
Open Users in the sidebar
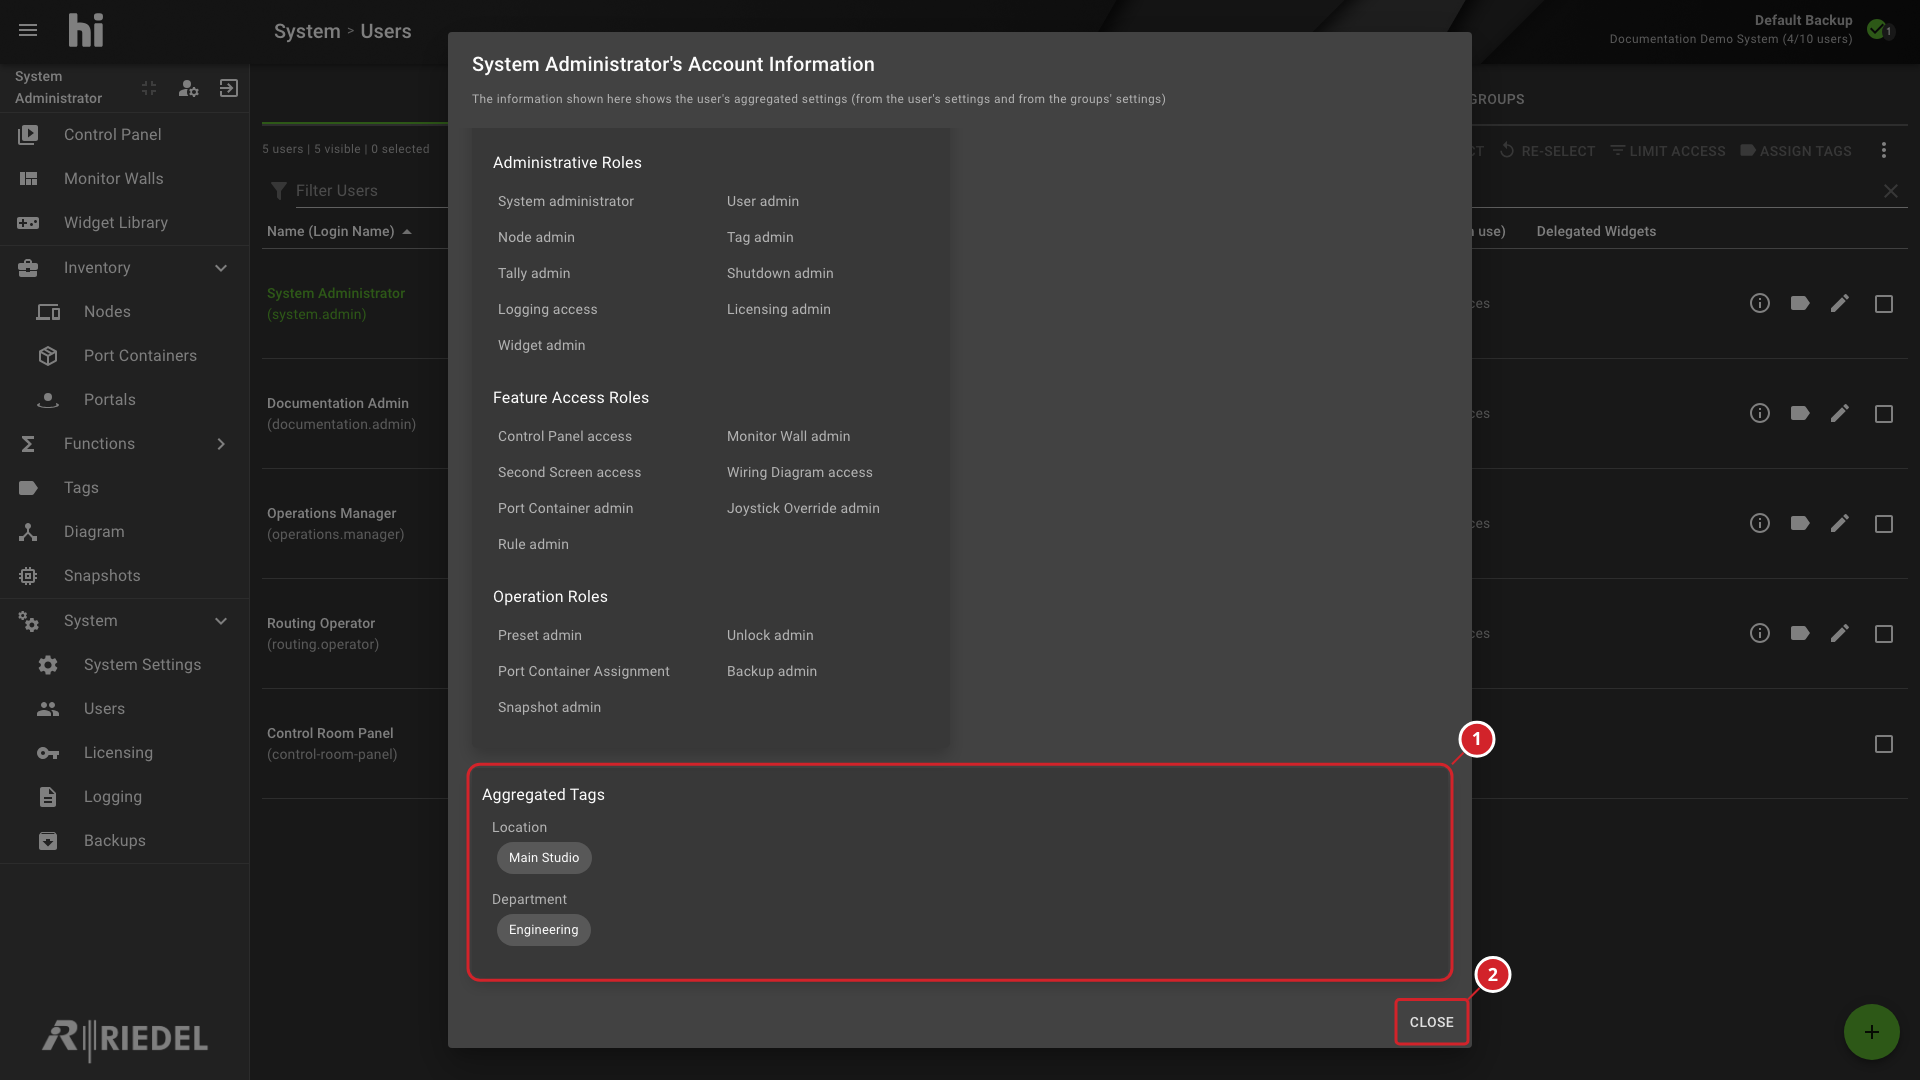(x=124, y=709)
